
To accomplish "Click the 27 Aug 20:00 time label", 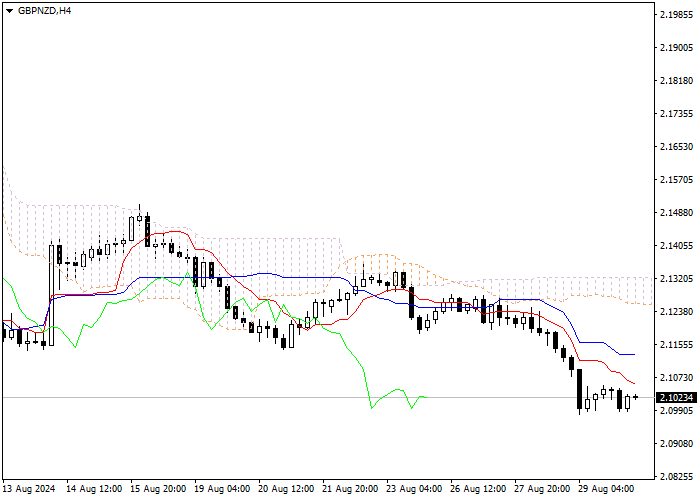I will (542, 489).
